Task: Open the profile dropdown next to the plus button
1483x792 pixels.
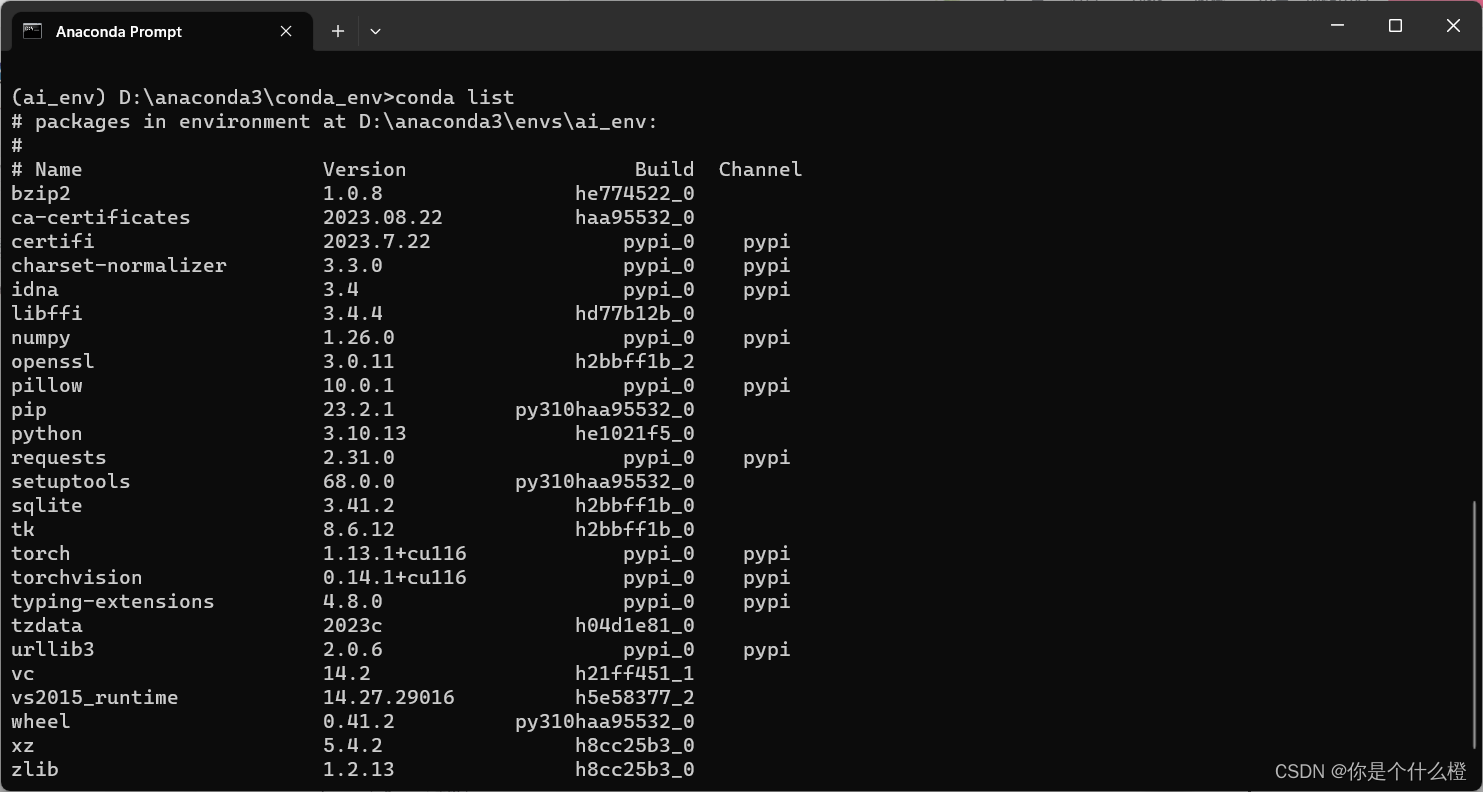Action: click(375, 31)
